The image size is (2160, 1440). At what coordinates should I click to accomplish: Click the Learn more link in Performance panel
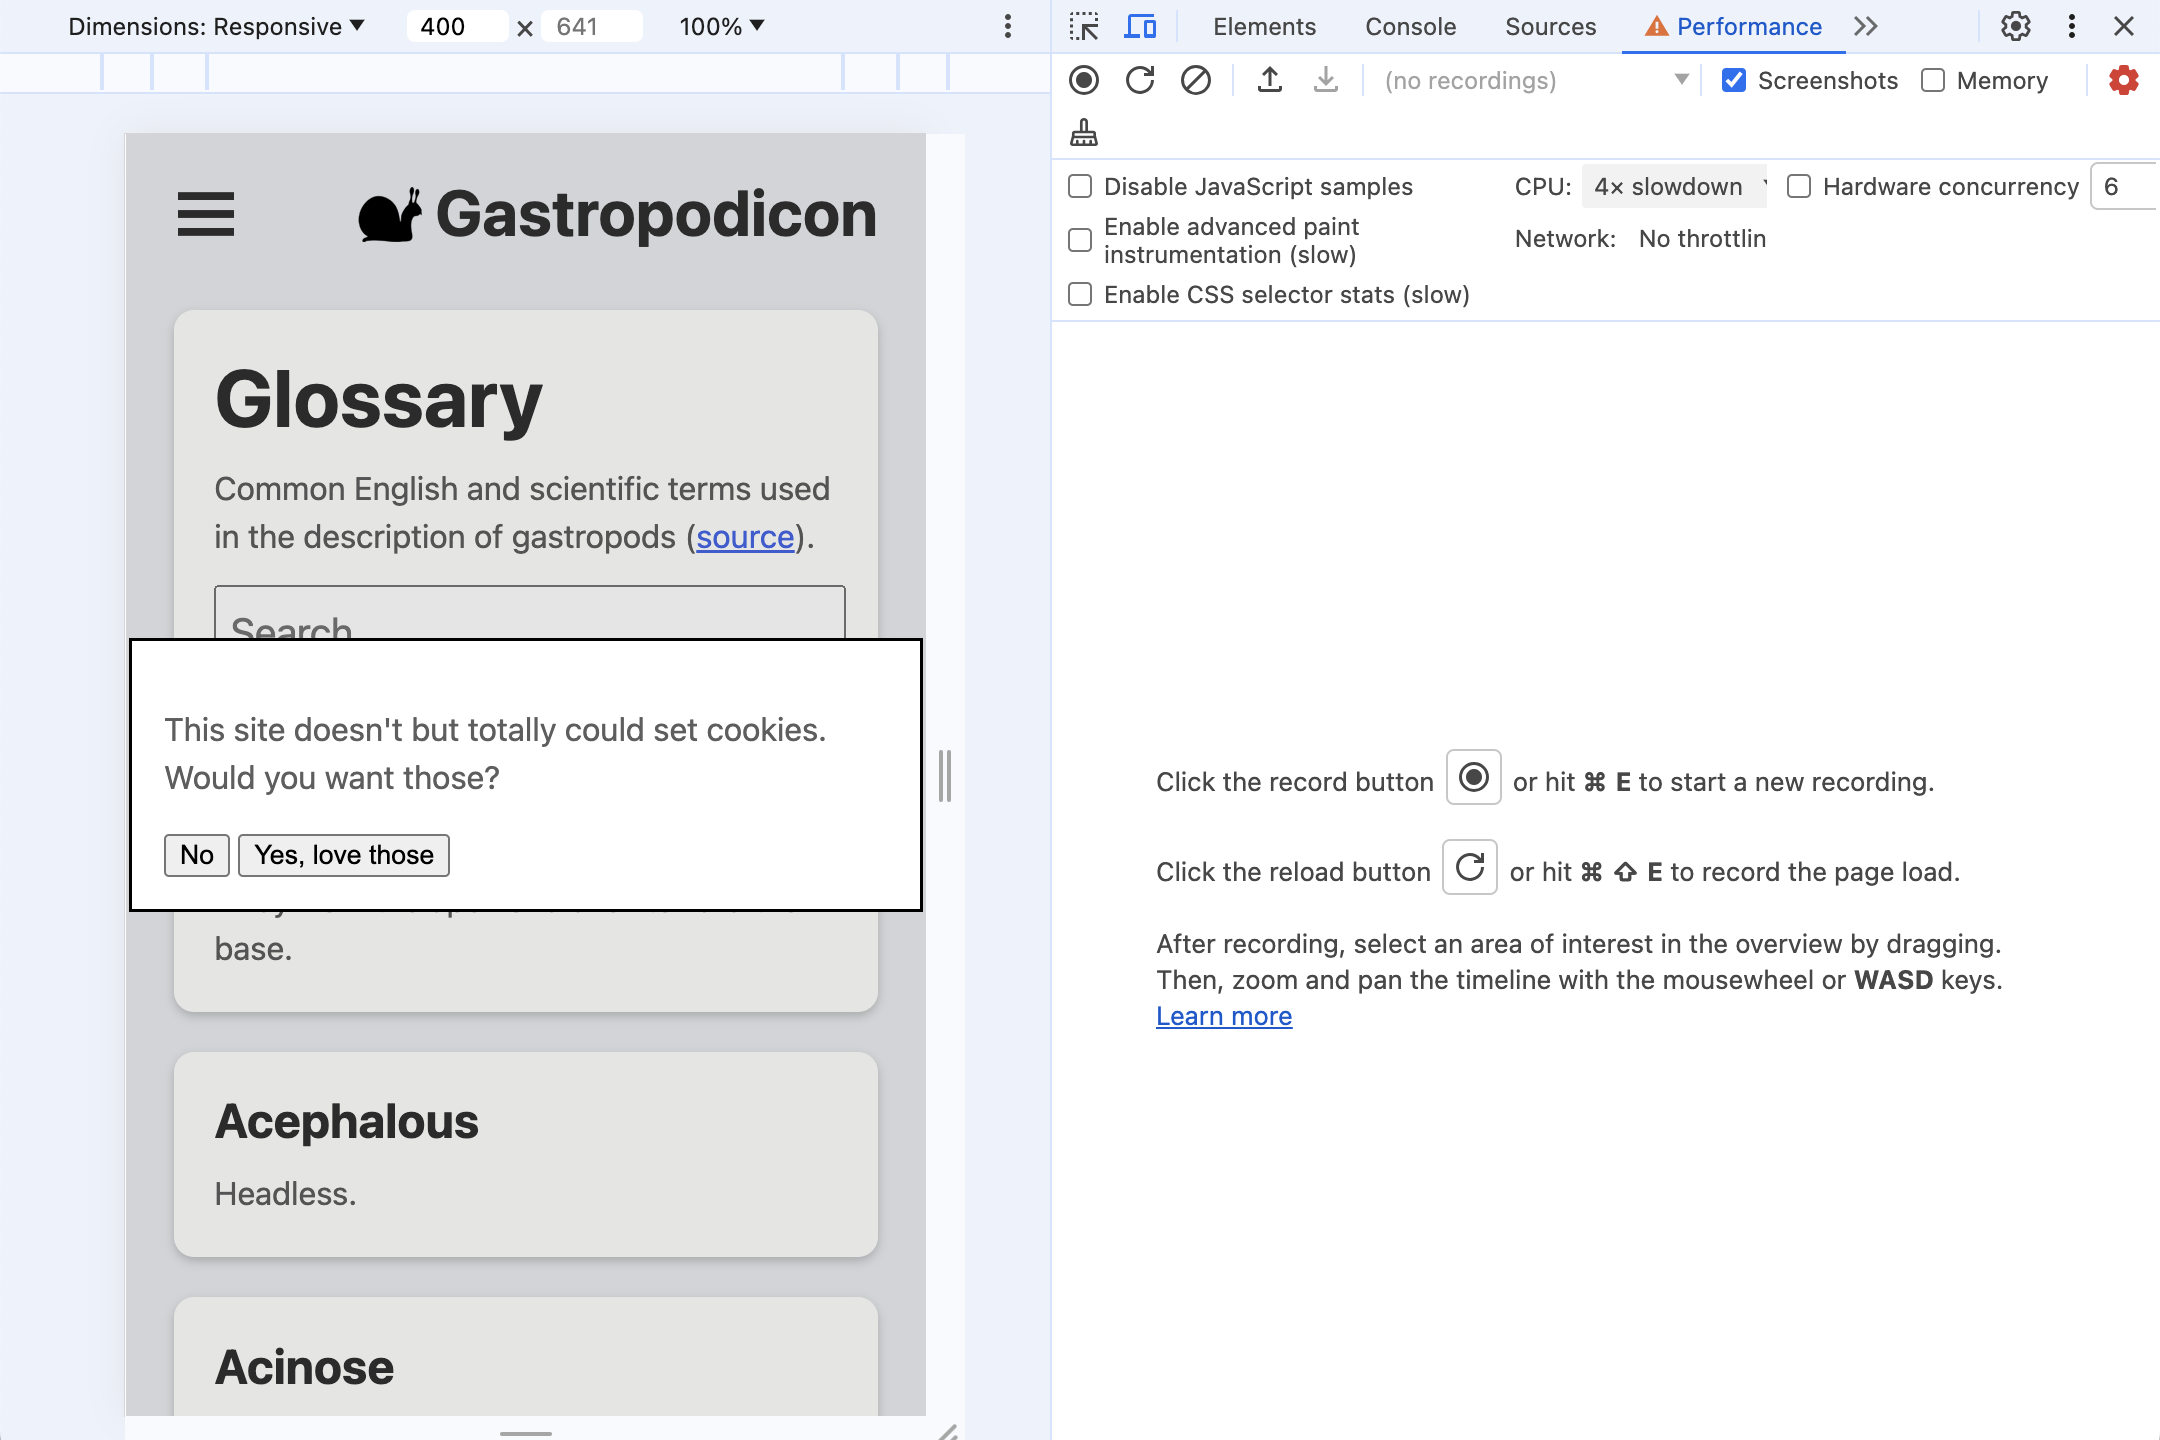1225,1014
